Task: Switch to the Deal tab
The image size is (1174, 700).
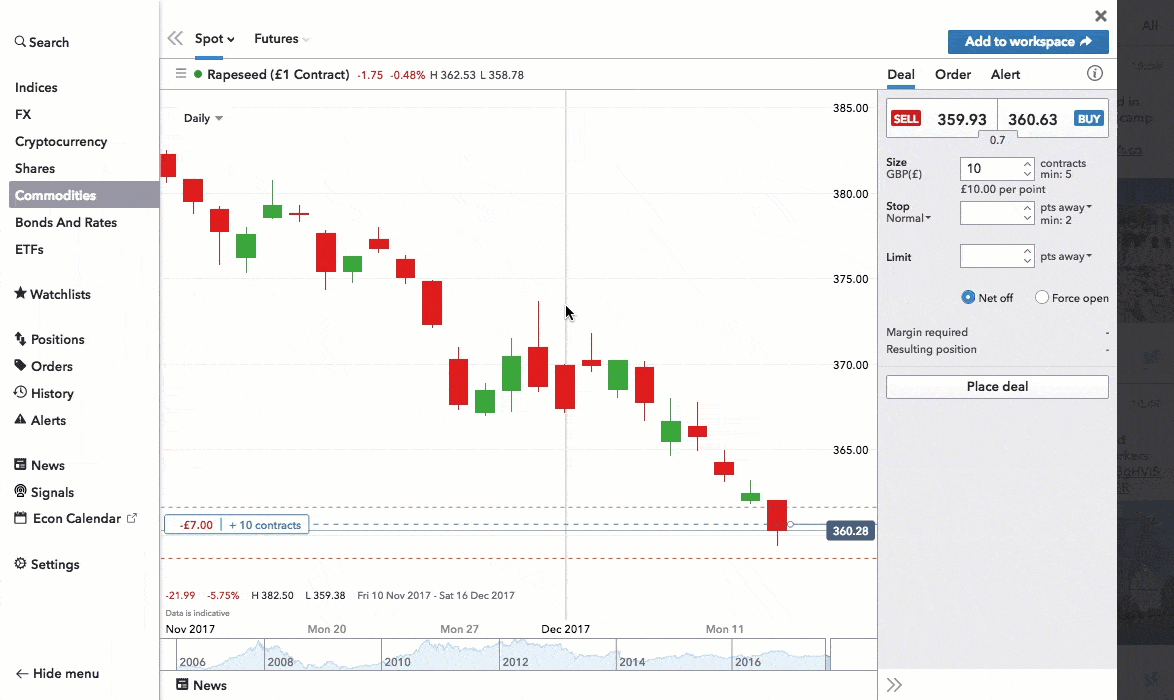Action: pyautogui.click(x=901, y=74)
